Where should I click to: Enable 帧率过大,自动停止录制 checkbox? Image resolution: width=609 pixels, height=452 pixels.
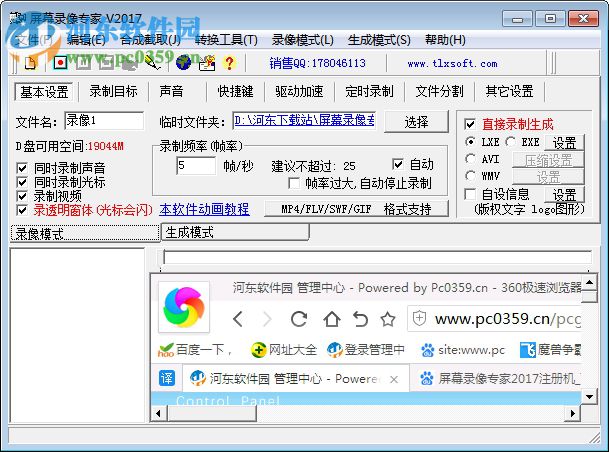pos(294,183)
